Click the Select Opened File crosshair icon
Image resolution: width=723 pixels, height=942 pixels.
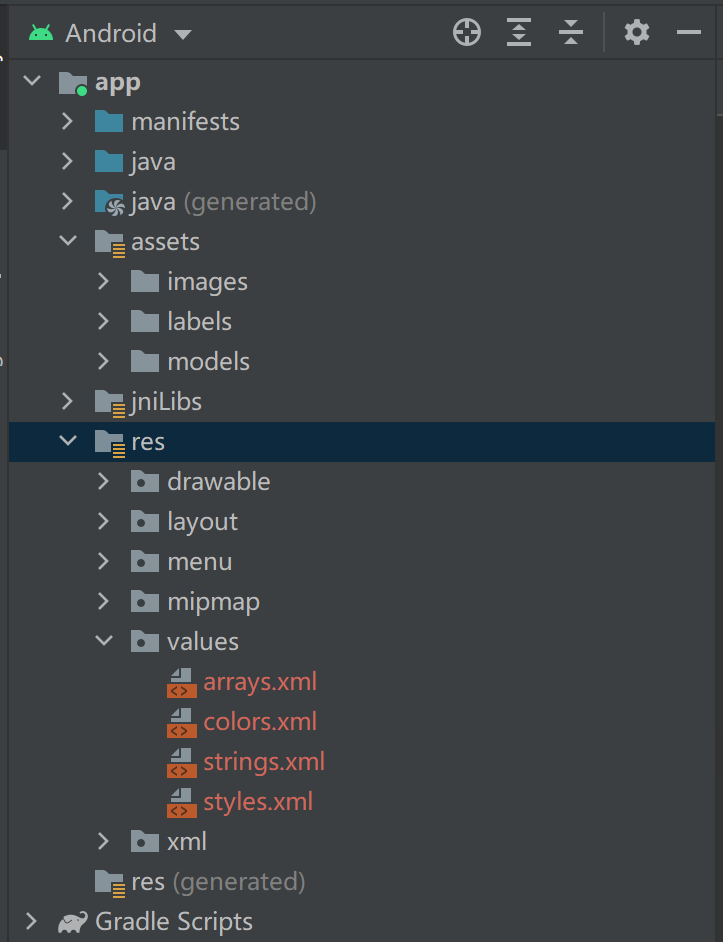tap(466, 32)
